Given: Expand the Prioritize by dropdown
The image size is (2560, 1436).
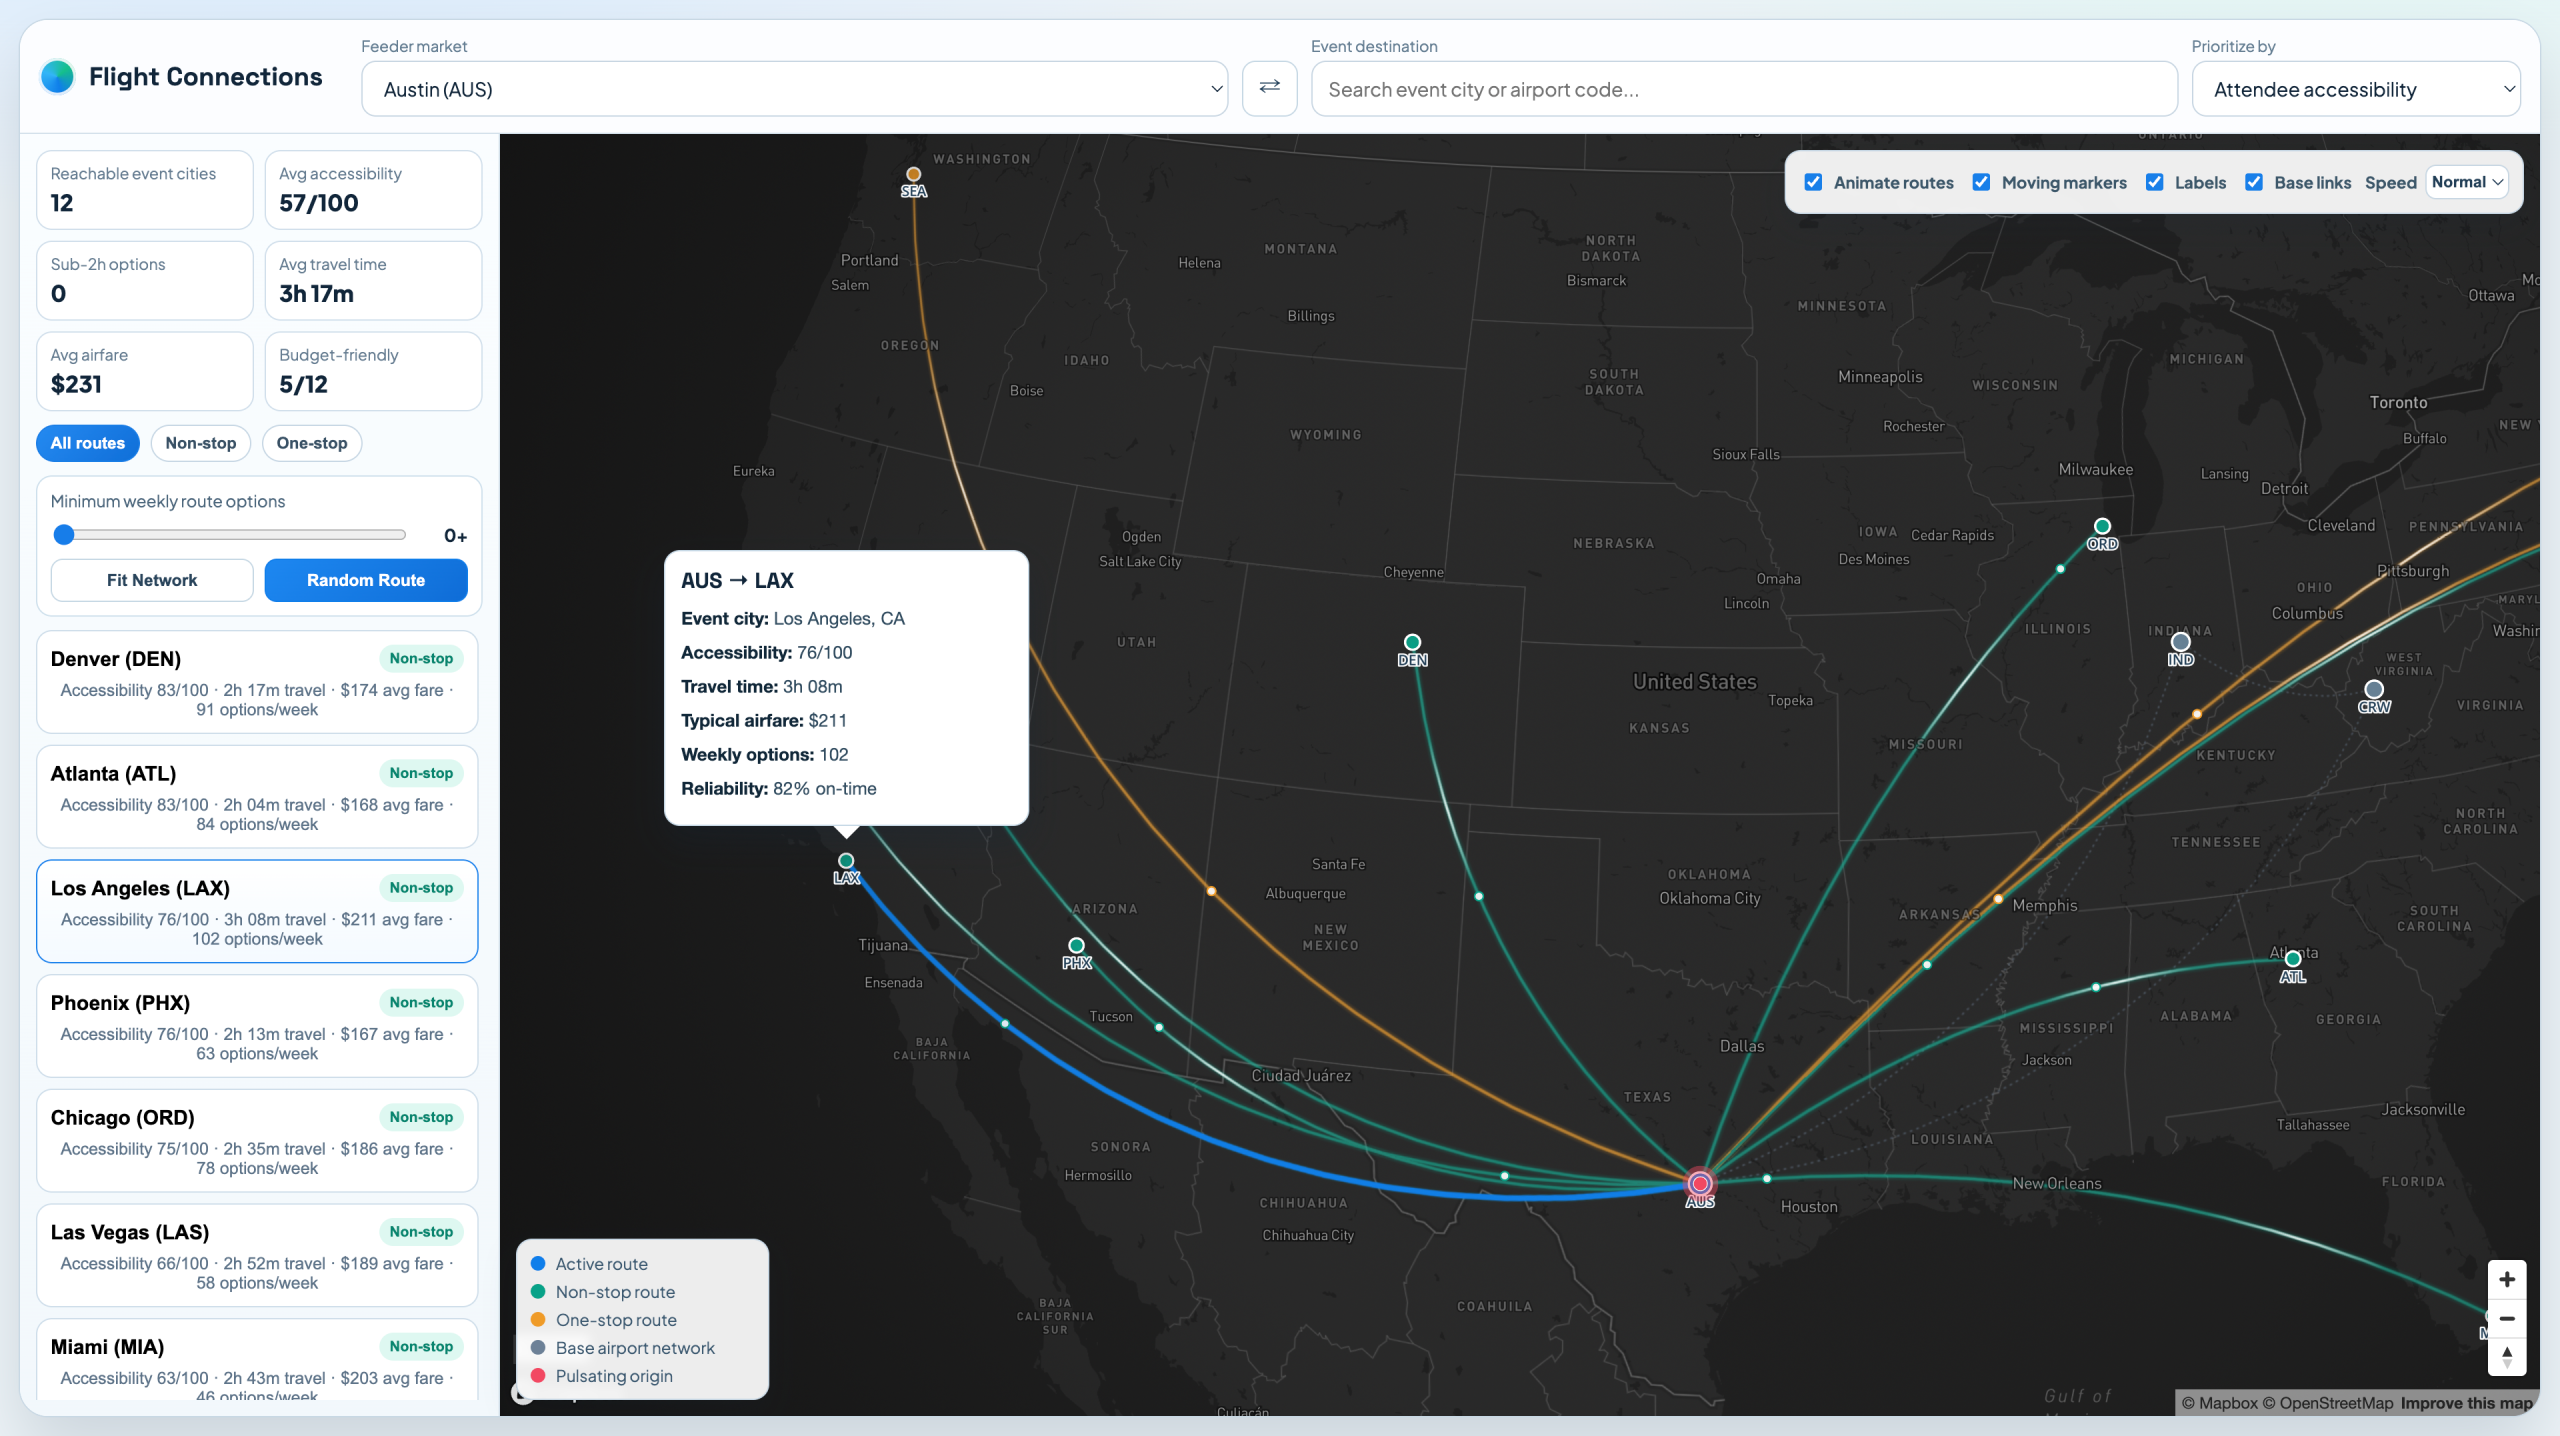Looking at the screenshot, I should 2355,89.
